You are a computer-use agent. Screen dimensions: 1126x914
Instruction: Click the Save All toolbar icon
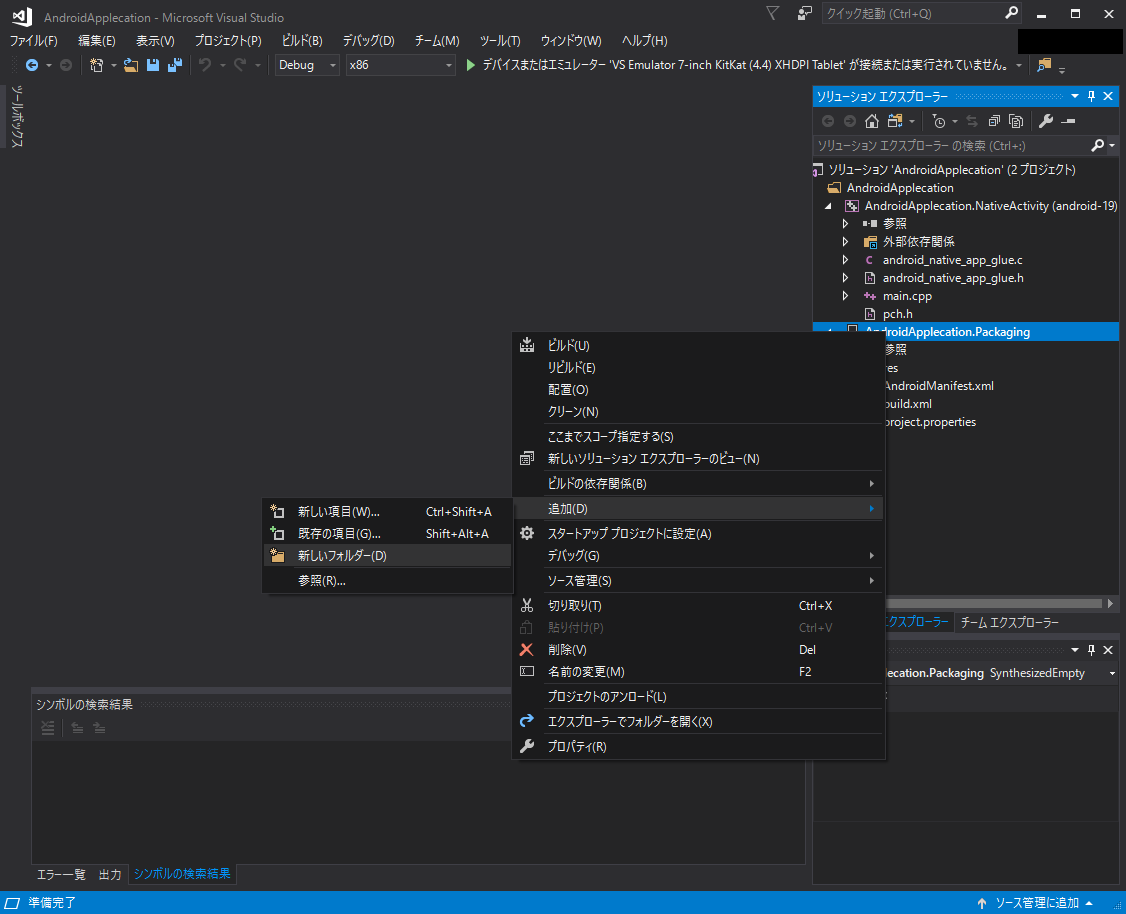175,65
